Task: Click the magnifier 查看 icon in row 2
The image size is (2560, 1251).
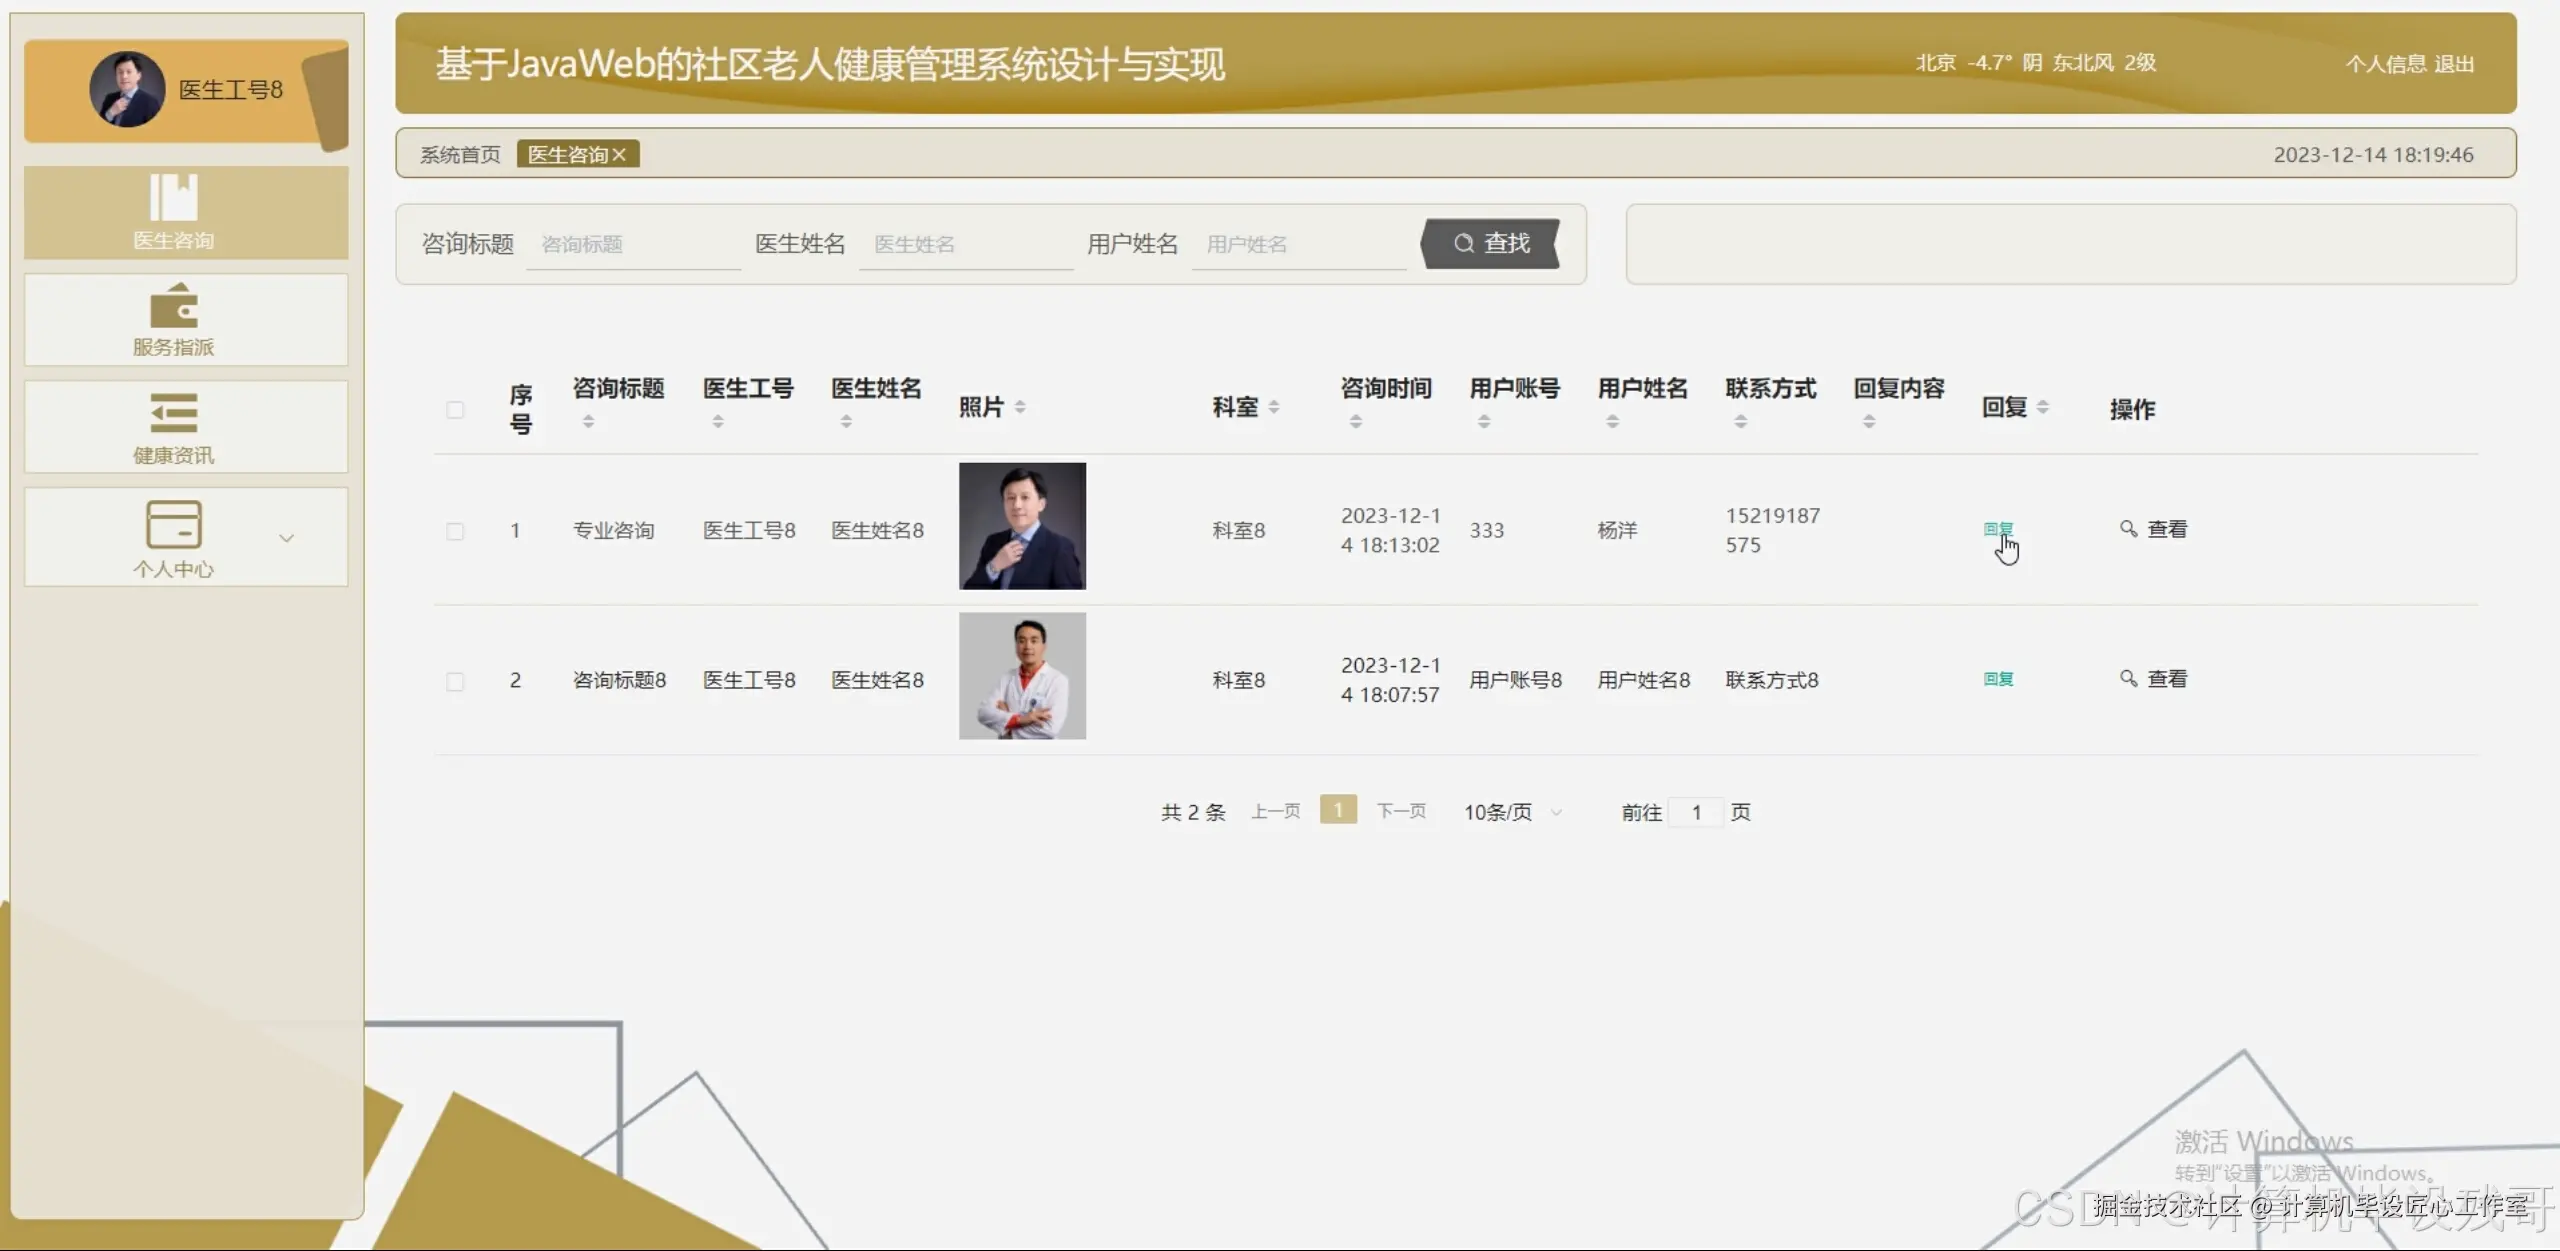Action: point(2128,678)
